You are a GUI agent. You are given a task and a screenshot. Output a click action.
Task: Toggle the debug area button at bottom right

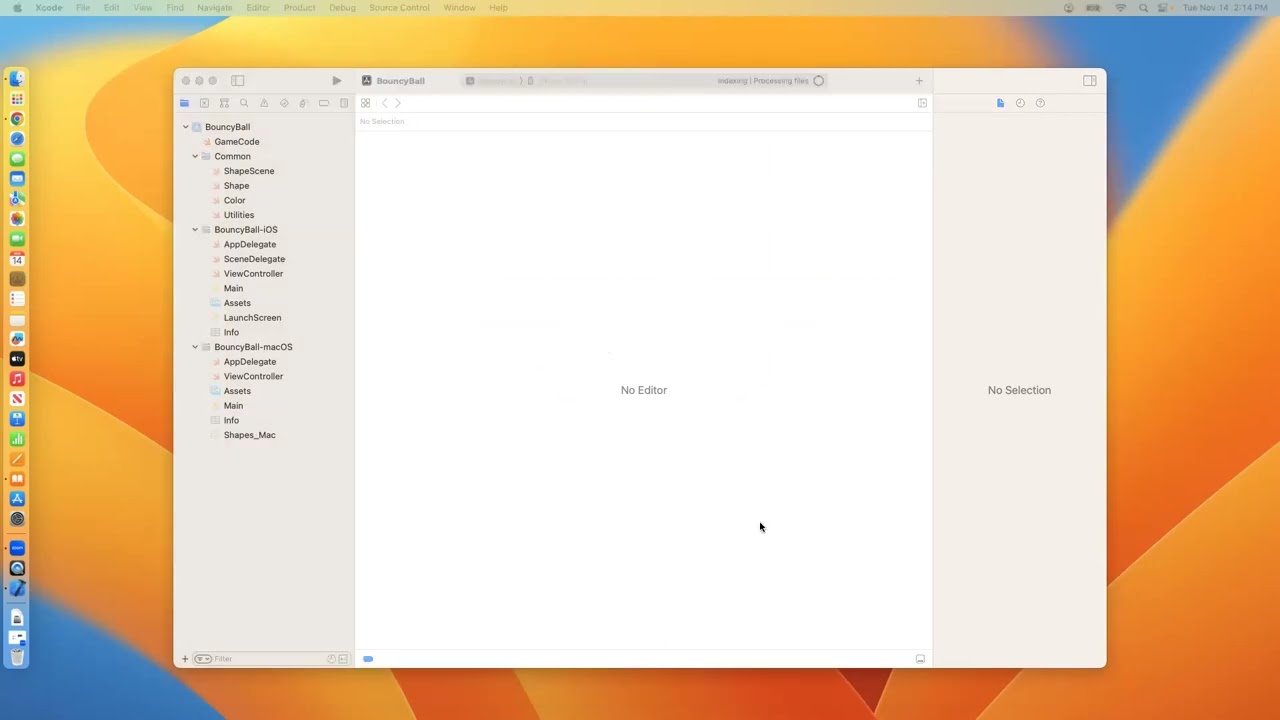pyautogui.click(x=920, y=659)
